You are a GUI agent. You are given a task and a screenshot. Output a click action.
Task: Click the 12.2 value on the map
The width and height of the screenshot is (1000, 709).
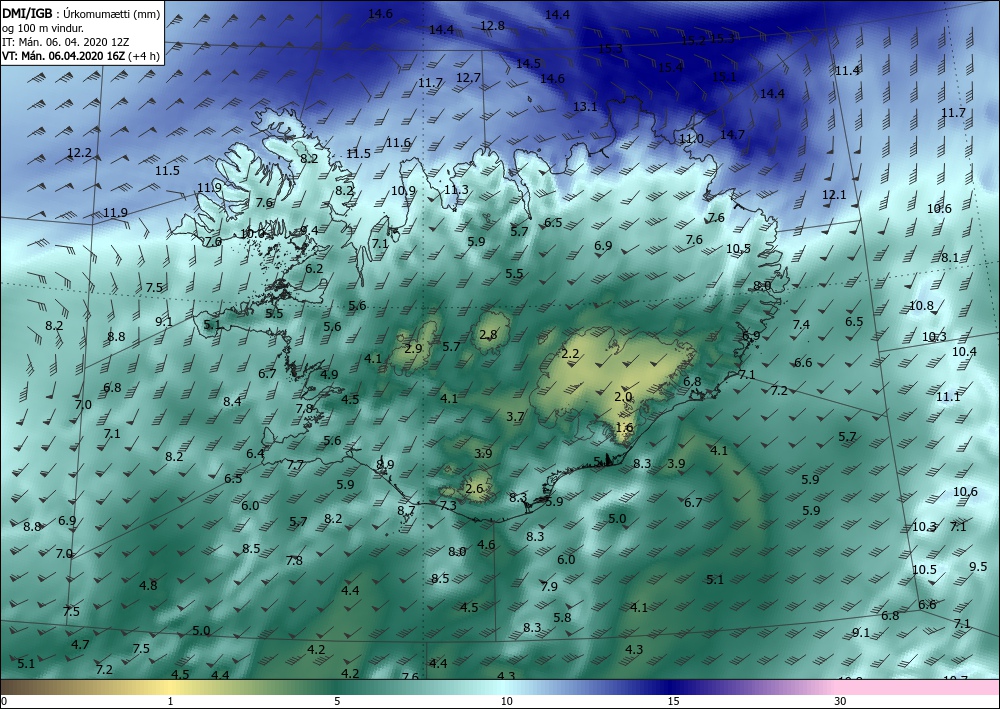pos(79,153)
